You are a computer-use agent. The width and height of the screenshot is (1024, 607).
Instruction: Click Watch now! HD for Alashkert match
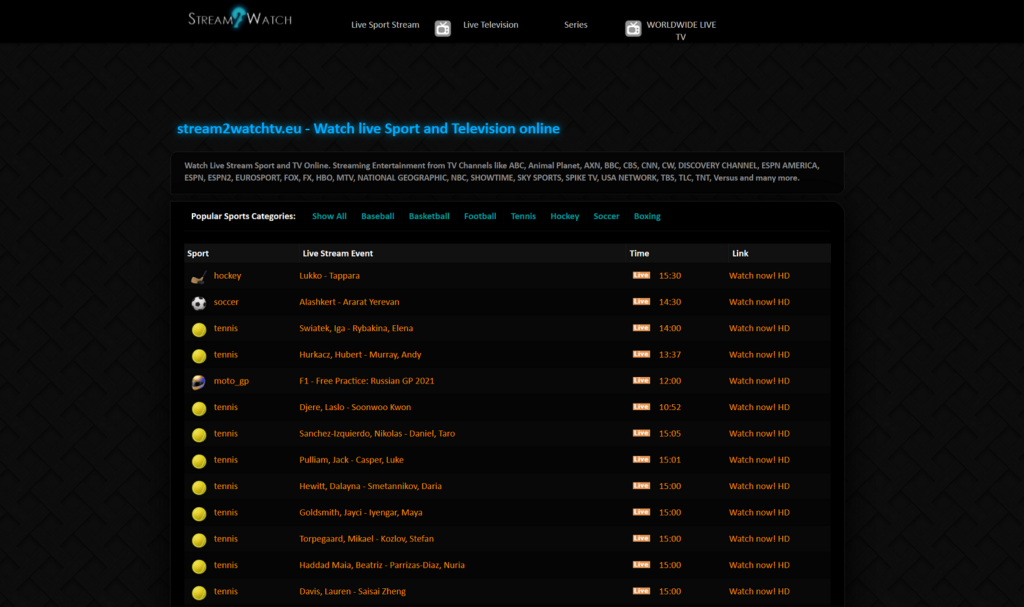click(x=759, y=302)
